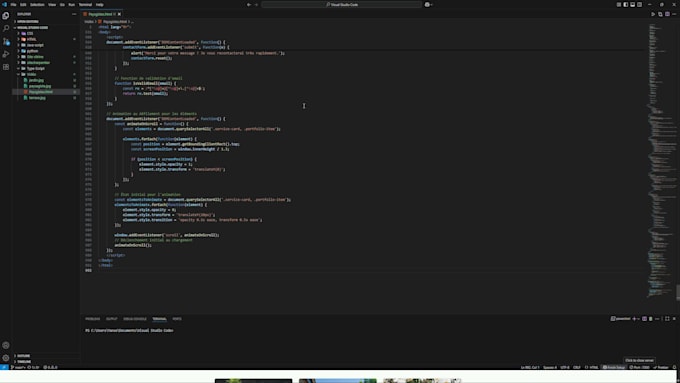Viewport: 680px width, 383px height.
Task: Click the editor minimap
Action: [661, 160]
